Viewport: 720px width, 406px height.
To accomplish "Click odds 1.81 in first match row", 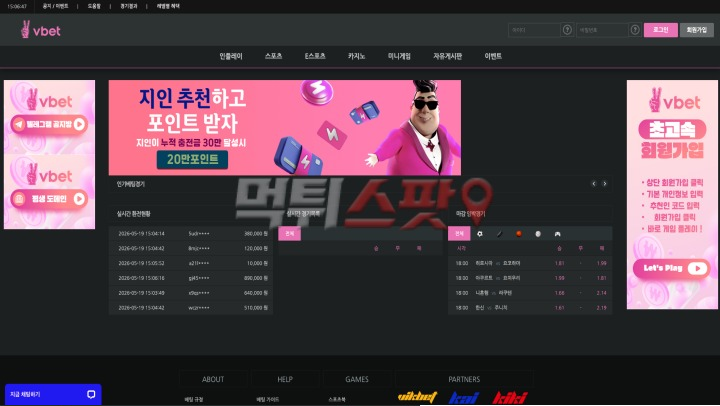I will 559,263.
